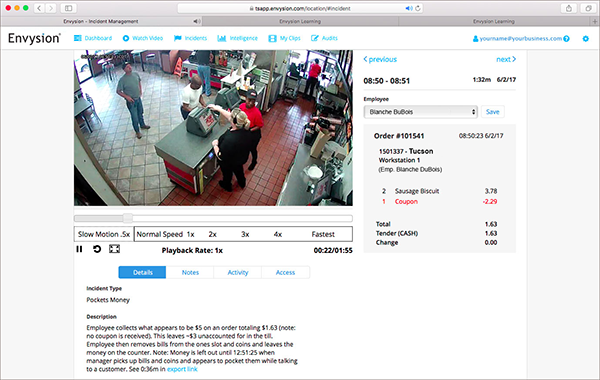
Task: Click the Envysion logo
Action: 34,38
